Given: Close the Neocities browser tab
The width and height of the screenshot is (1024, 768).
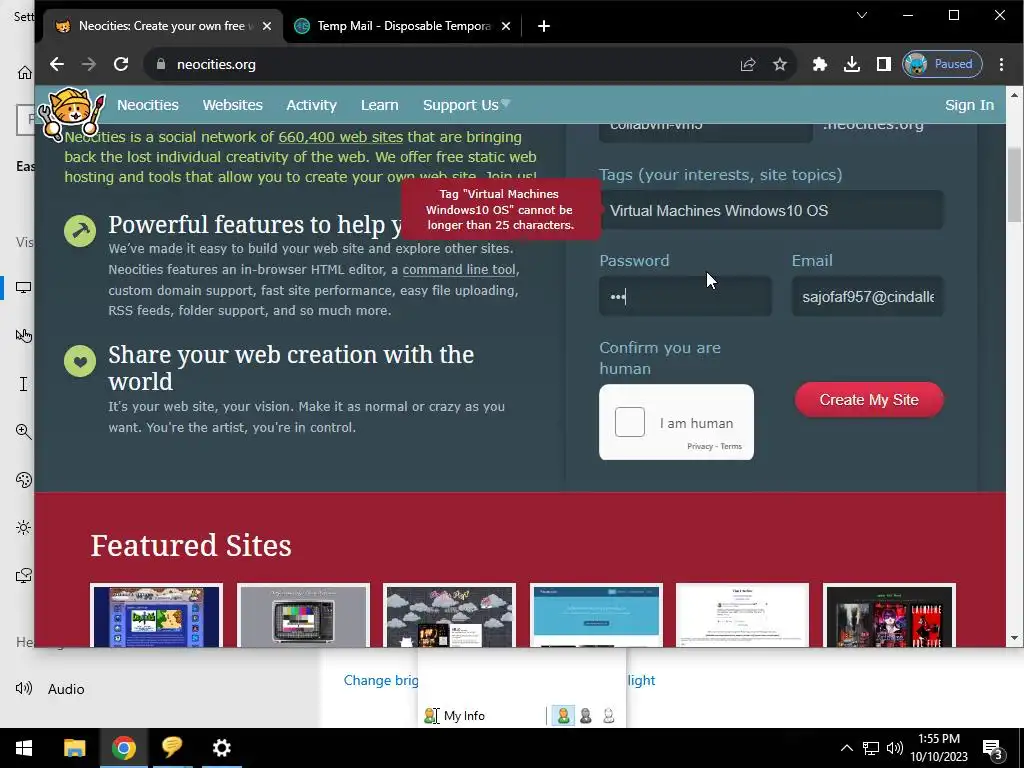Looking at the screenshot, I should pos(266,26).
